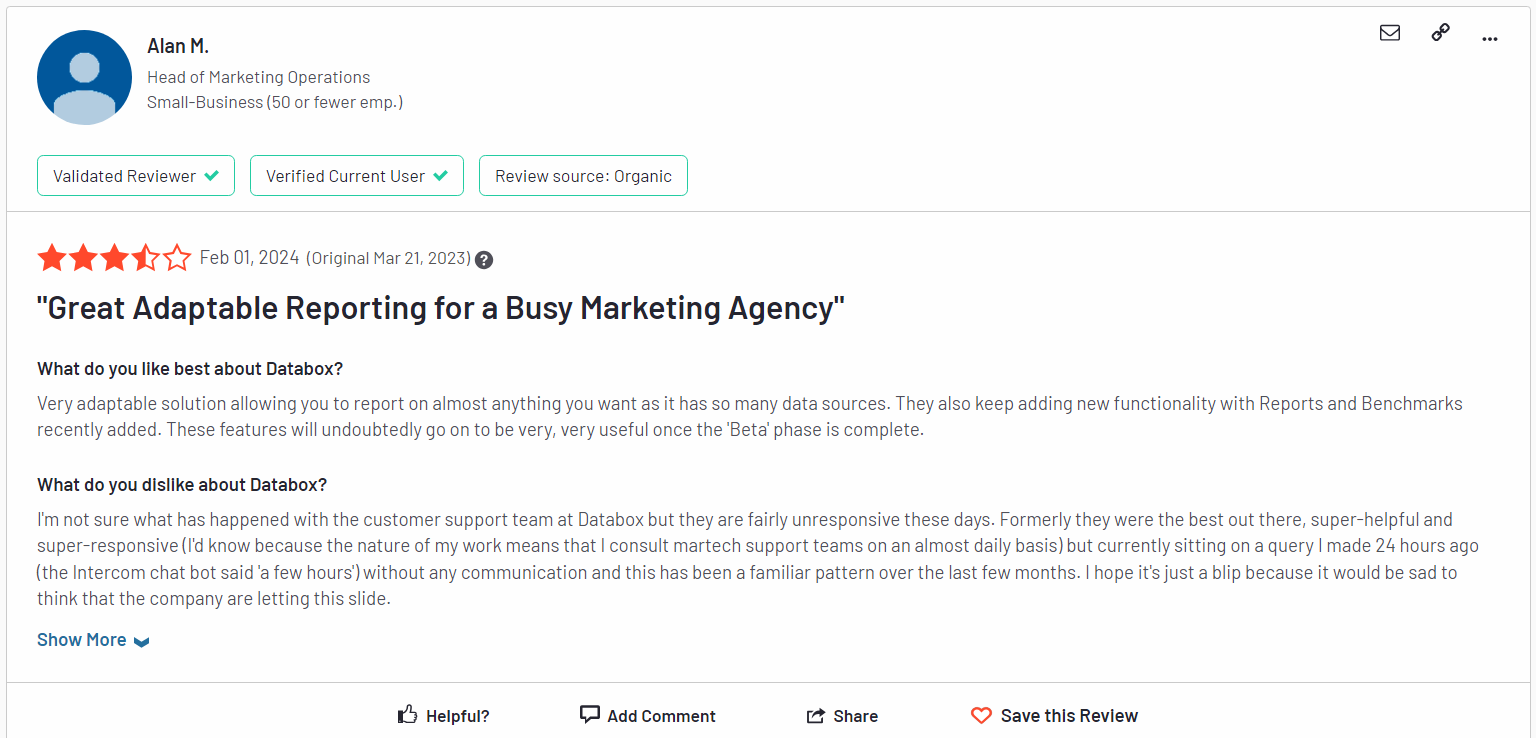Viewport: 1536px width, 738px height.
Task: Click the star rating display
Action: point(114,258)
